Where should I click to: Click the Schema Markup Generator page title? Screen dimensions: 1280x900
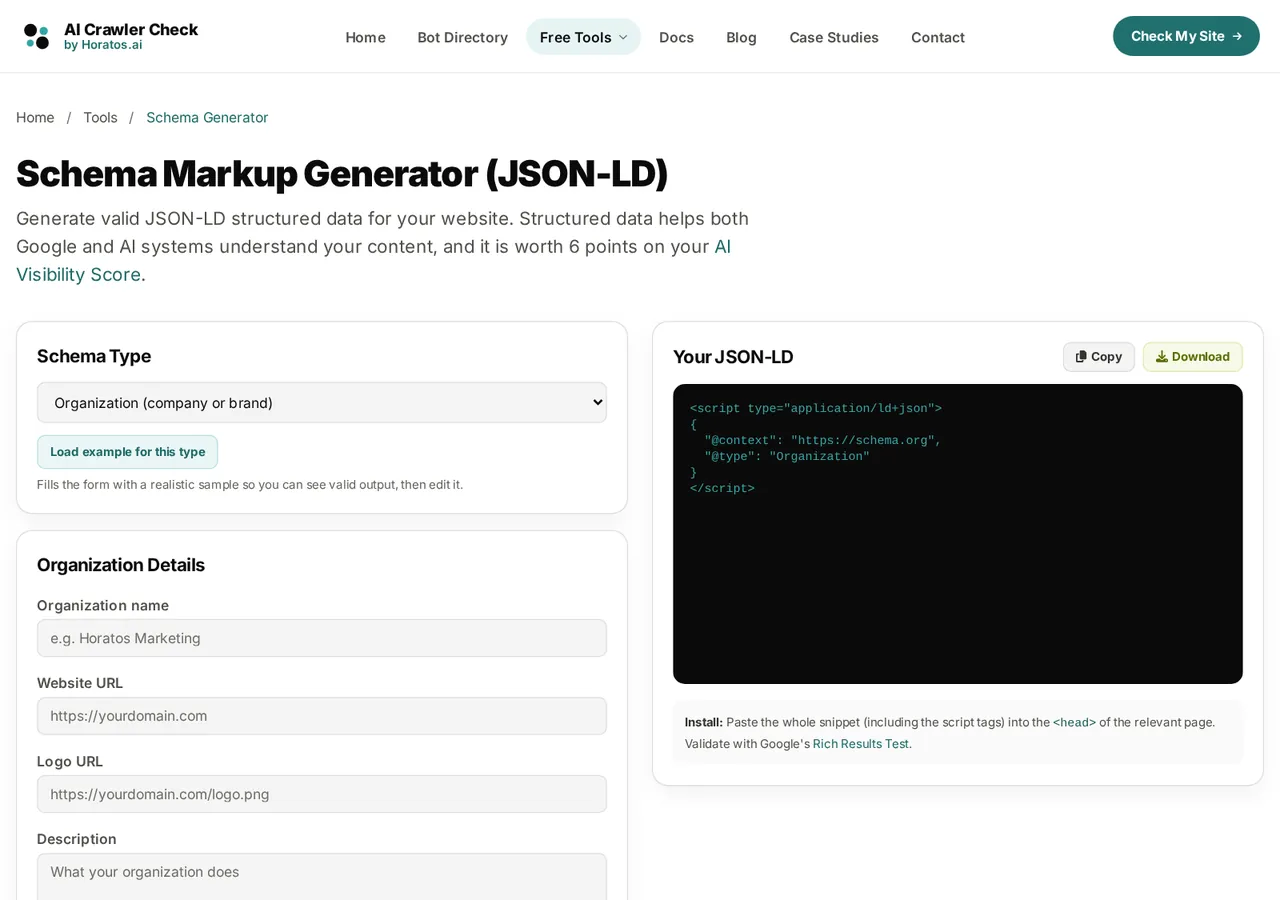point(342,173)
